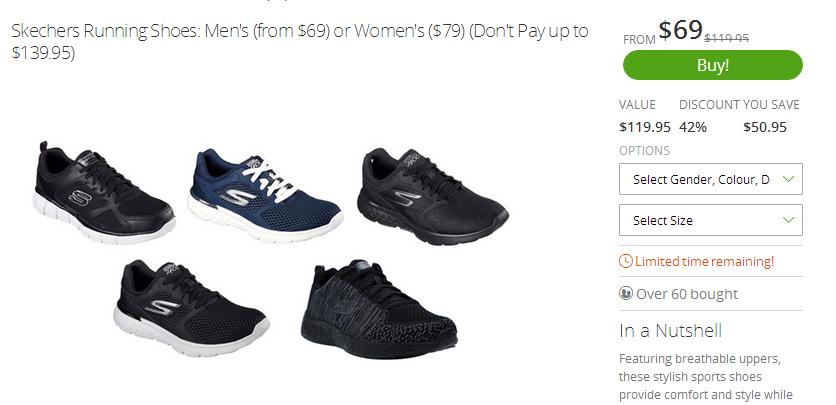Click the green Buy! button
Viewport: 836px width, 405px height.
[x=712, y=65]
